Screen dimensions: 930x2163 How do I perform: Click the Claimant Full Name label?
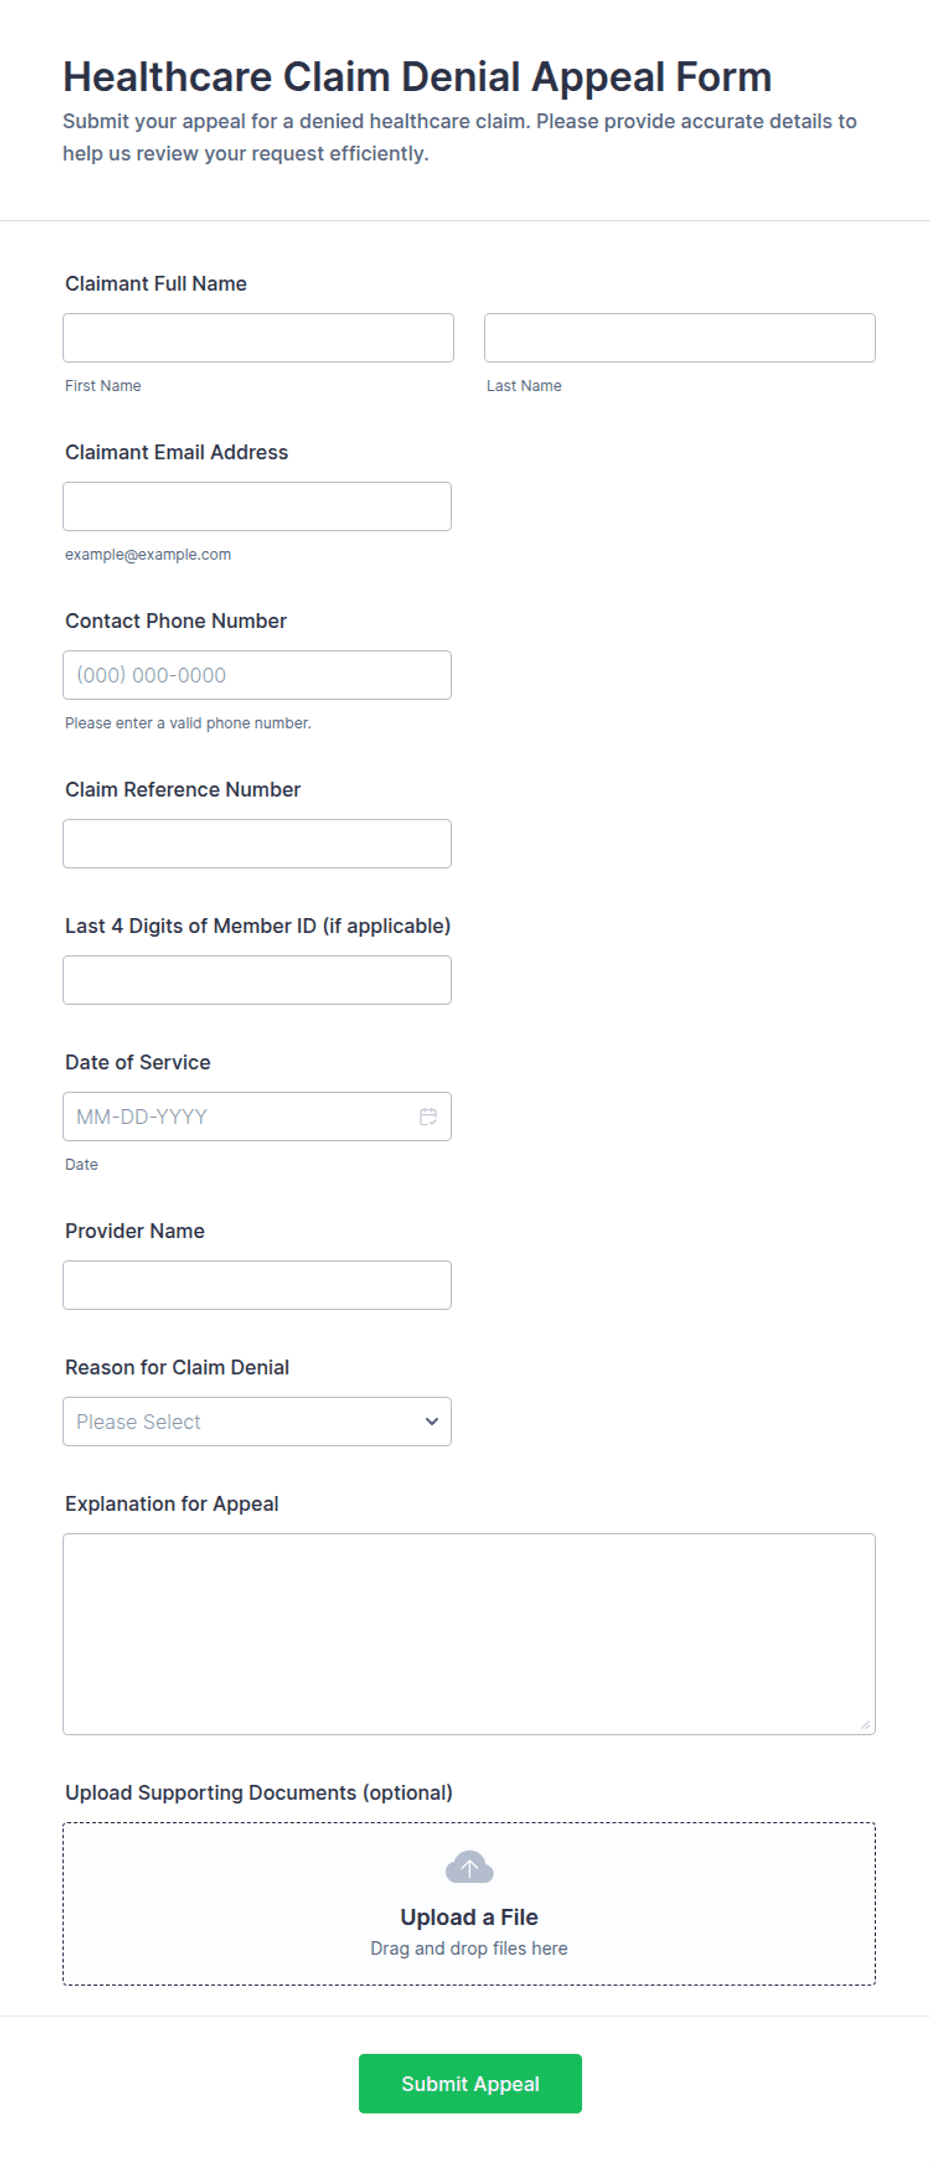[156, 284]
